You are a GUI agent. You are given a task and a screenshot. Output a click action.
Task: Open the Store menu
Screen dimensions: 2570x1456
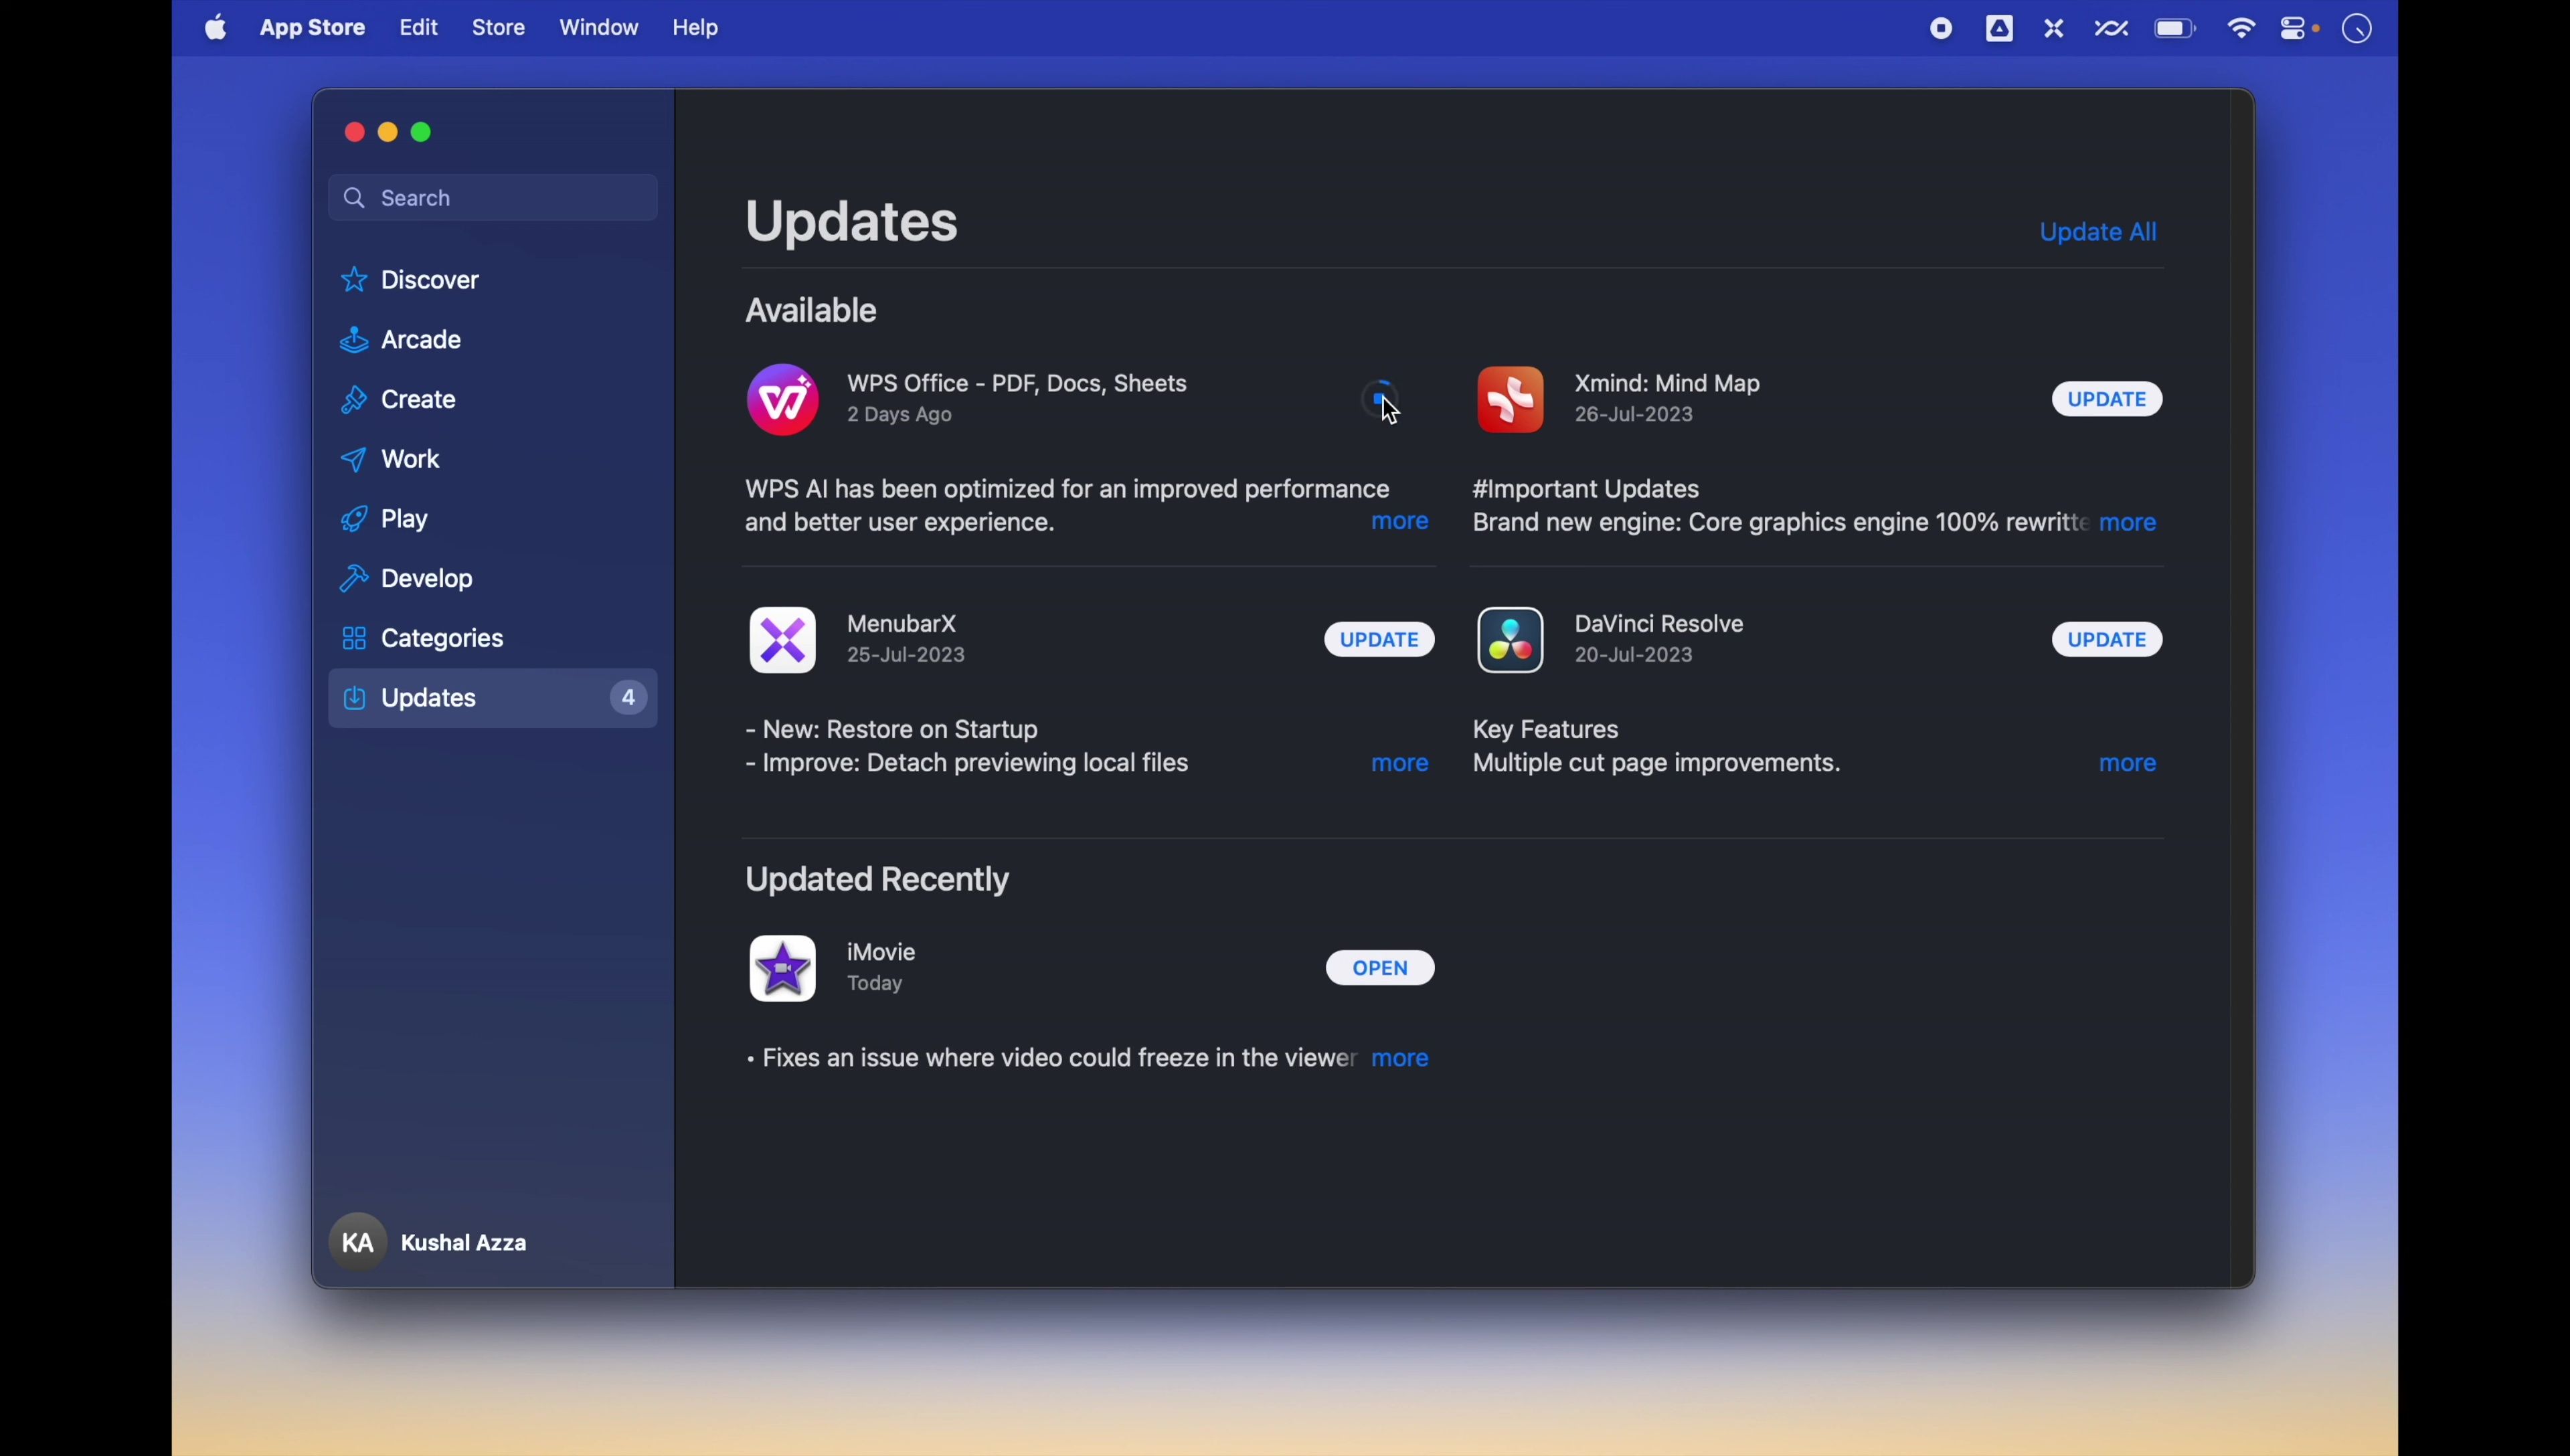pos(498,28)
